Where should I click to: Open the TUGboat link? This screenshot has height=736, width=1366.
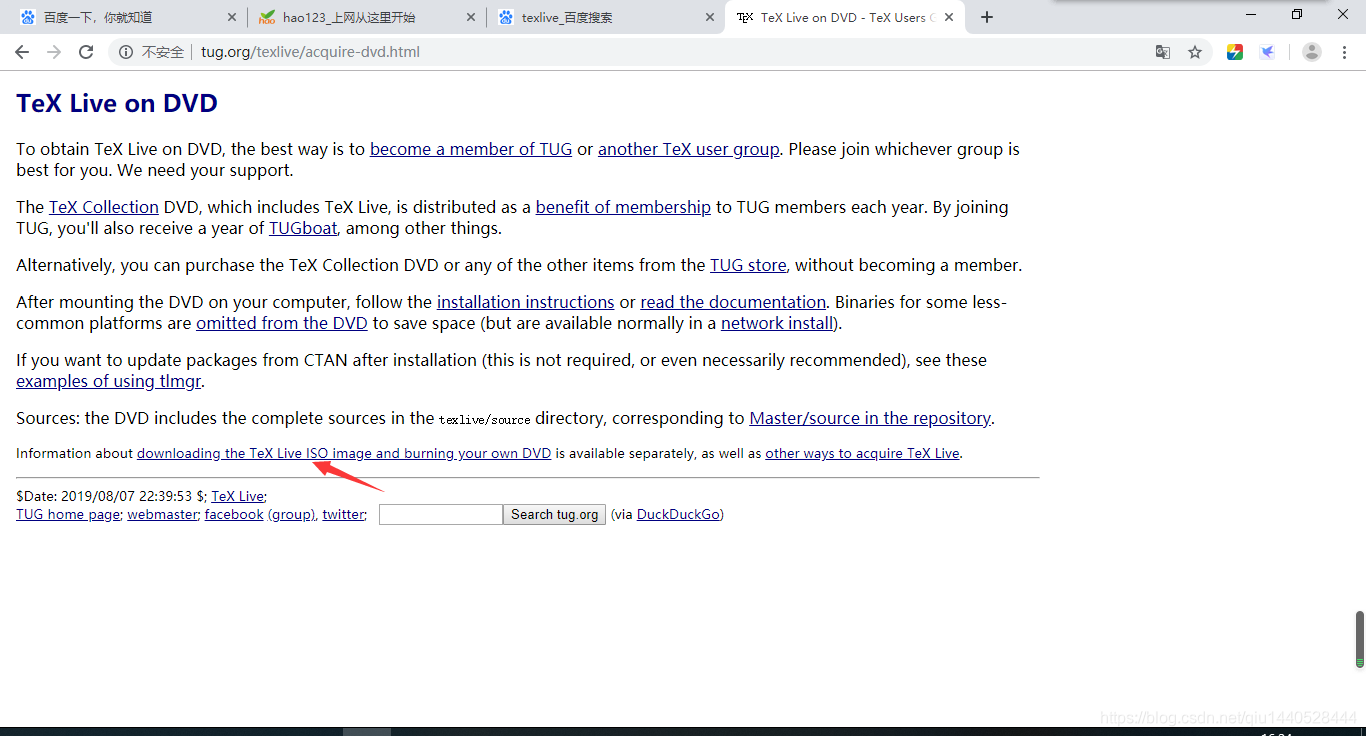(303, 228)
